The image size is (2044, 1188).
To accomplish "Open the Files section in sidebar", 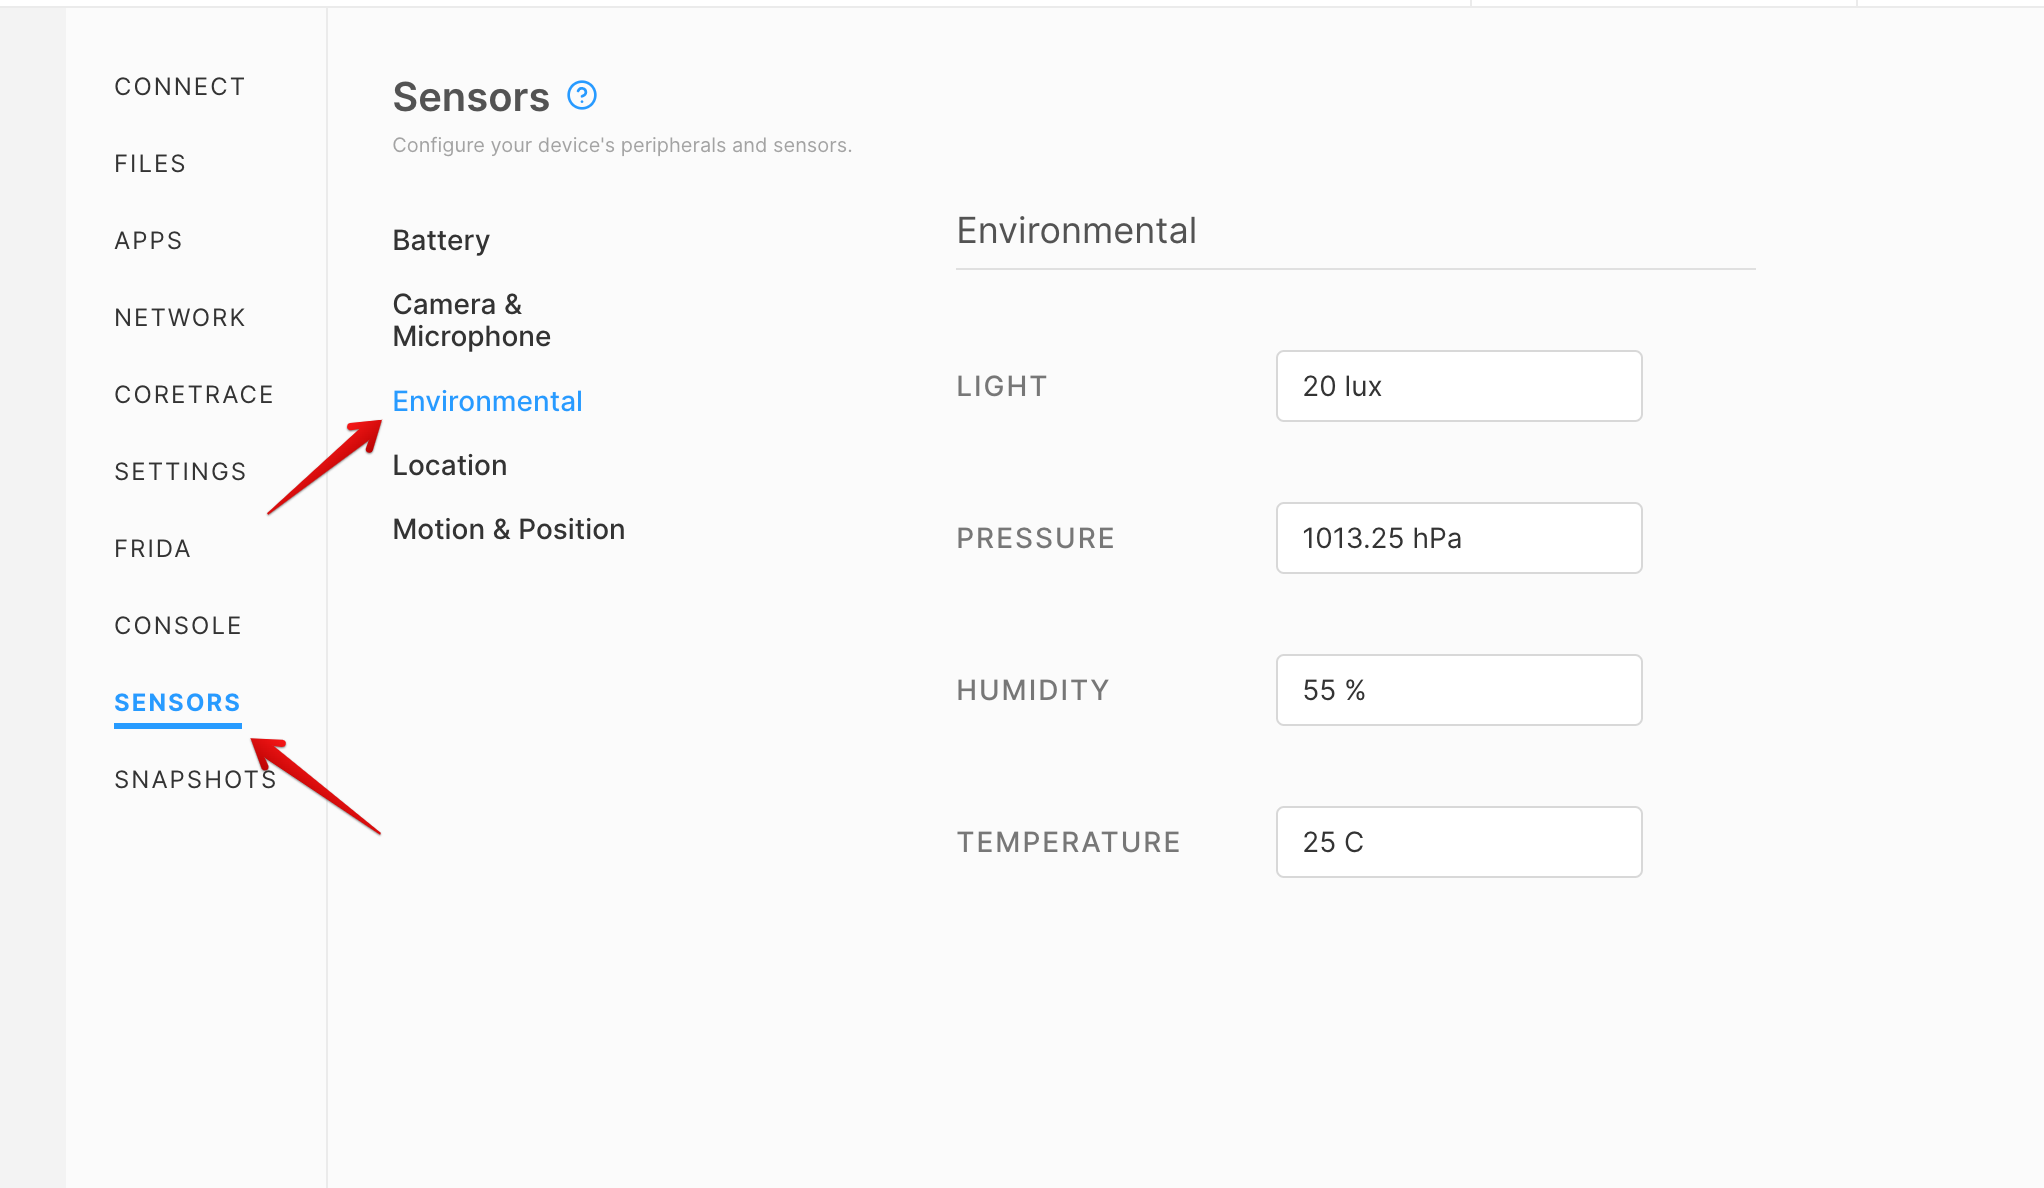I will click(x=150, y=164).
